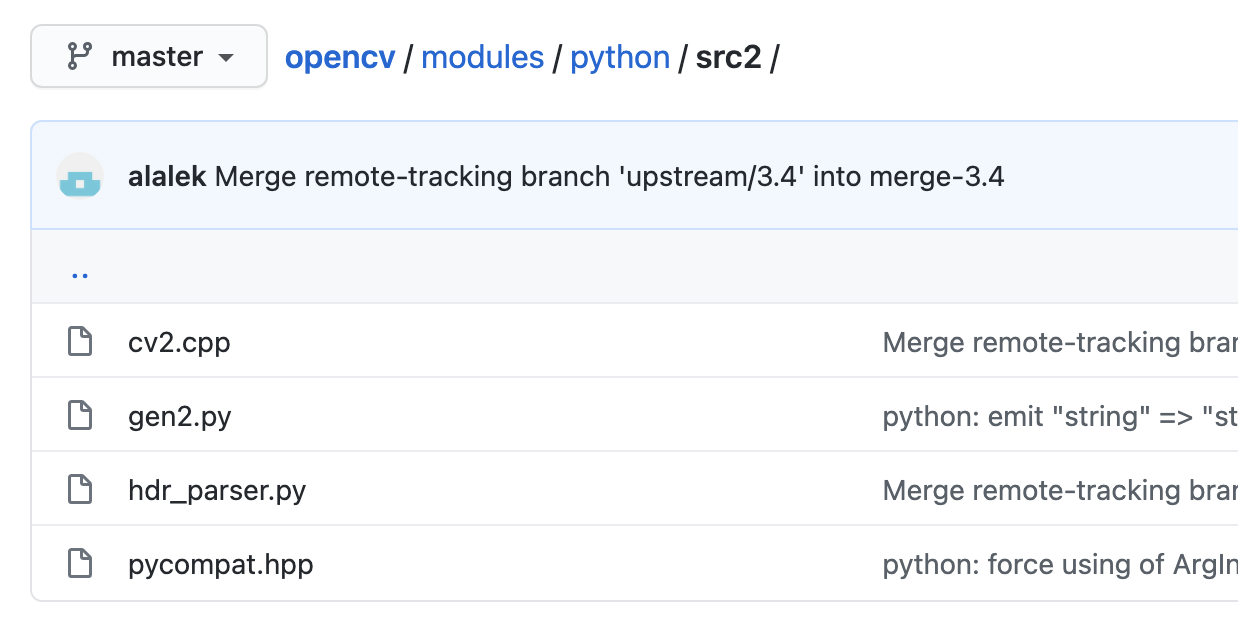The image size is (1238, 630).
Task: Click file icon next to gen2.py
Action: click(x=80, y=416)
